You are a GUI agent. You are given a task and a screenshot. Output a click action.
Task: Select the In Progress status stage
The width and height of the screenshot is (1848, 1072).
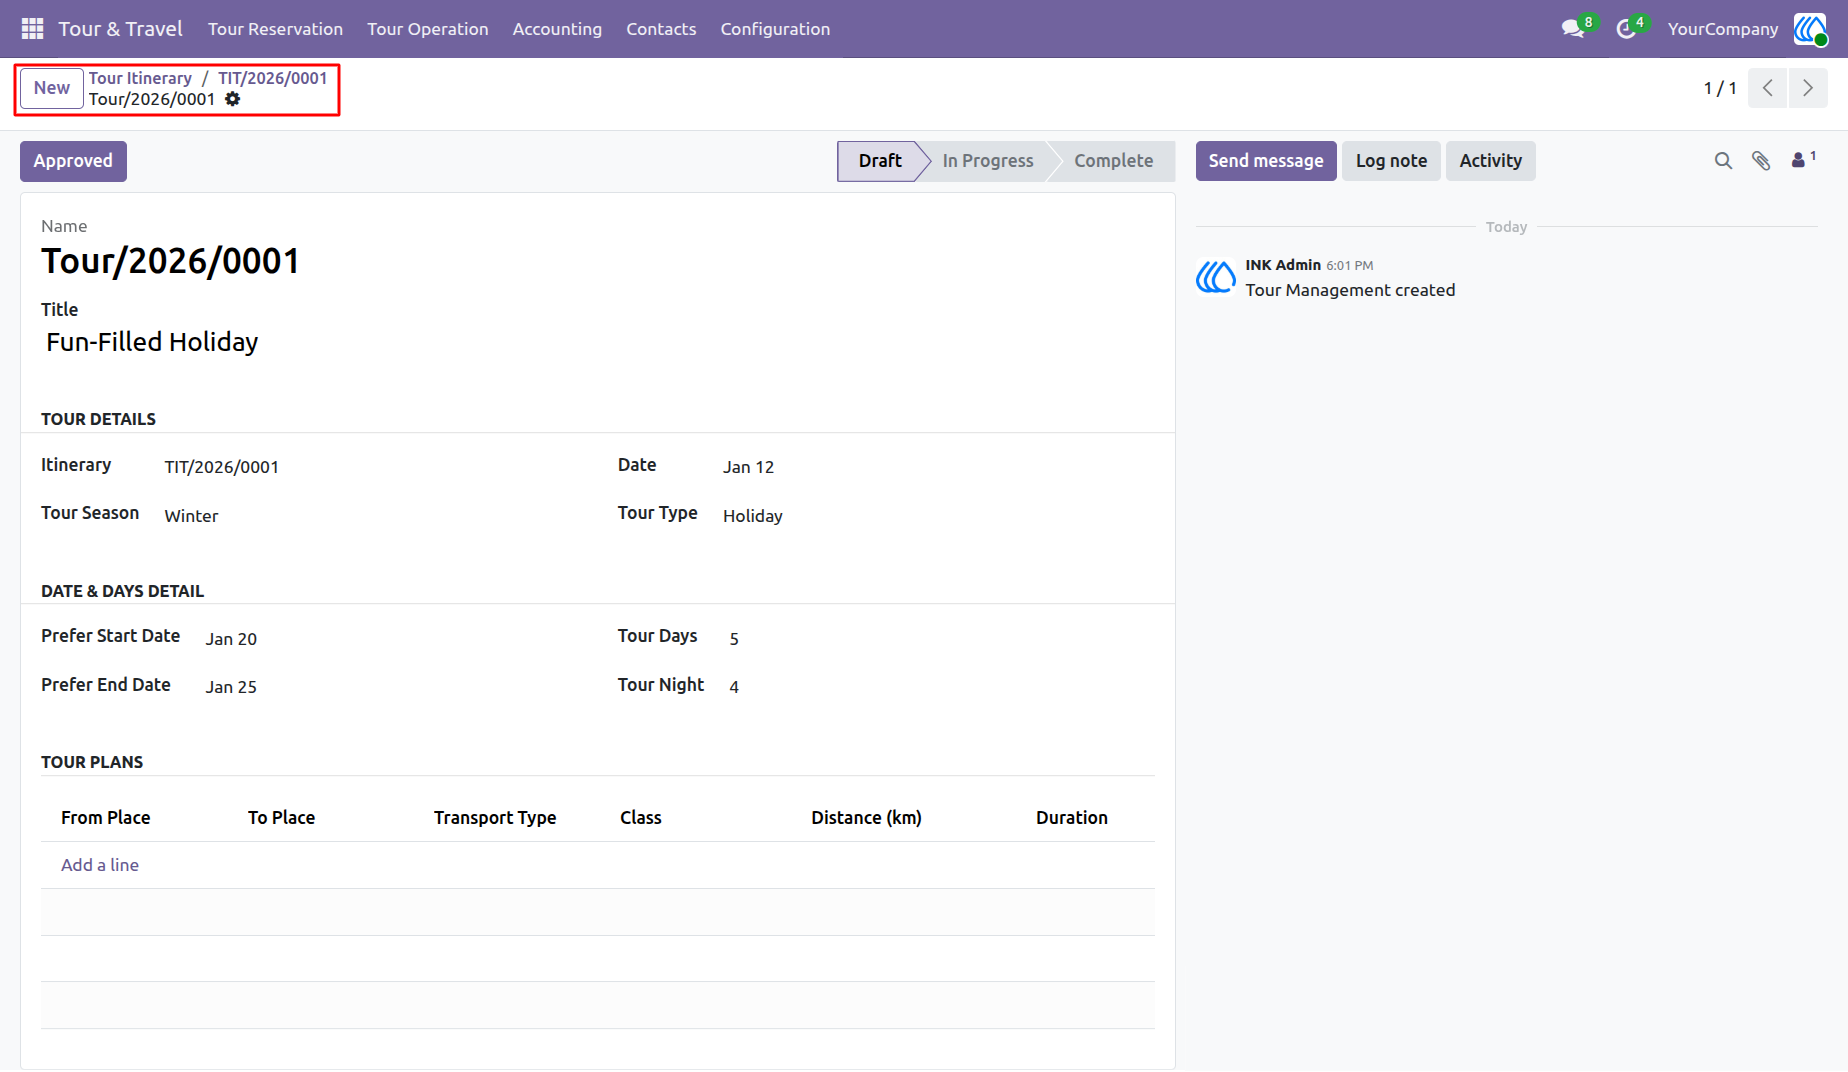tap(987, 161)
